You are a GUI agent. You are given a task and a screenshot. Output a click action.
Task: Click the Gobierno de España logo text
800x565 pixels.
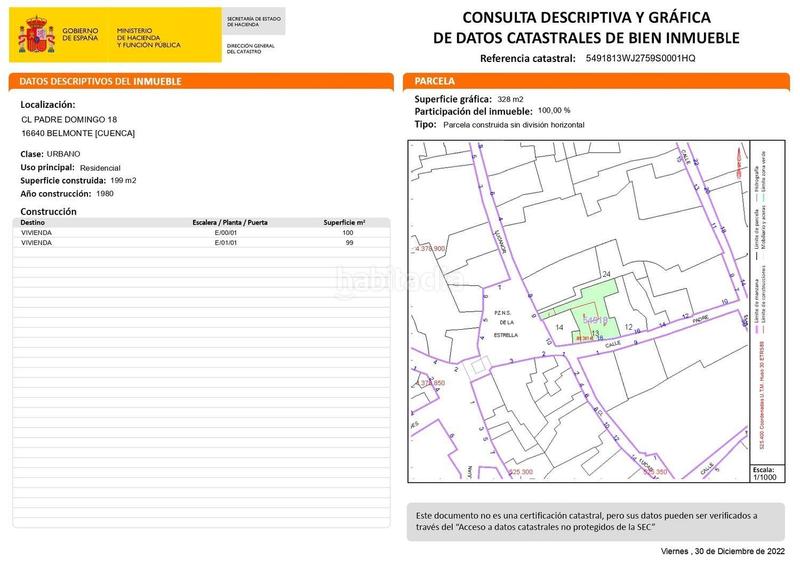pos(79,35)
